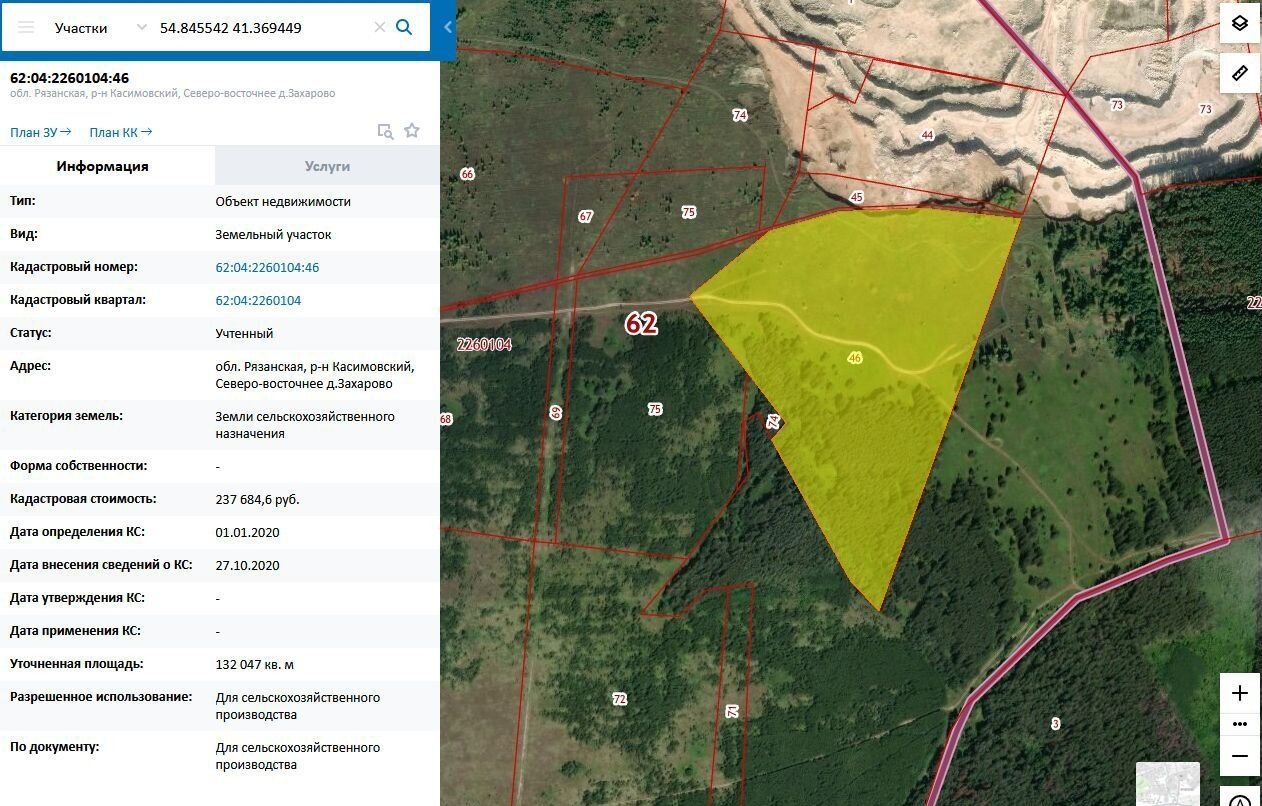Clear the search coordinates field
This screenshot has height=806, width=1262.
[x=379, y=28]
